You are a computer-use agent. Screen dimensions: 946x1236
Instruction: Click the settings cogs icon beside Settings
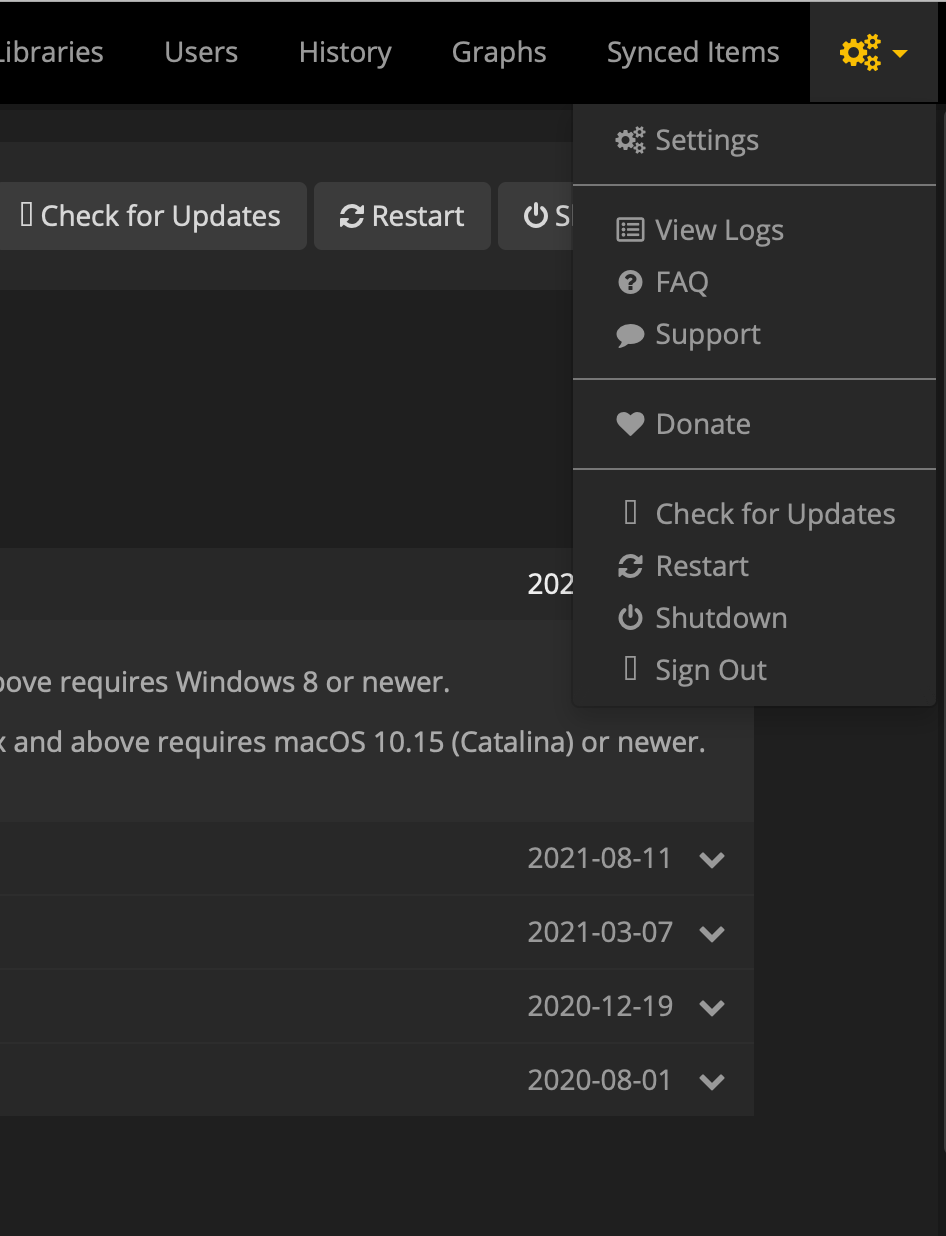pos(630,140)
